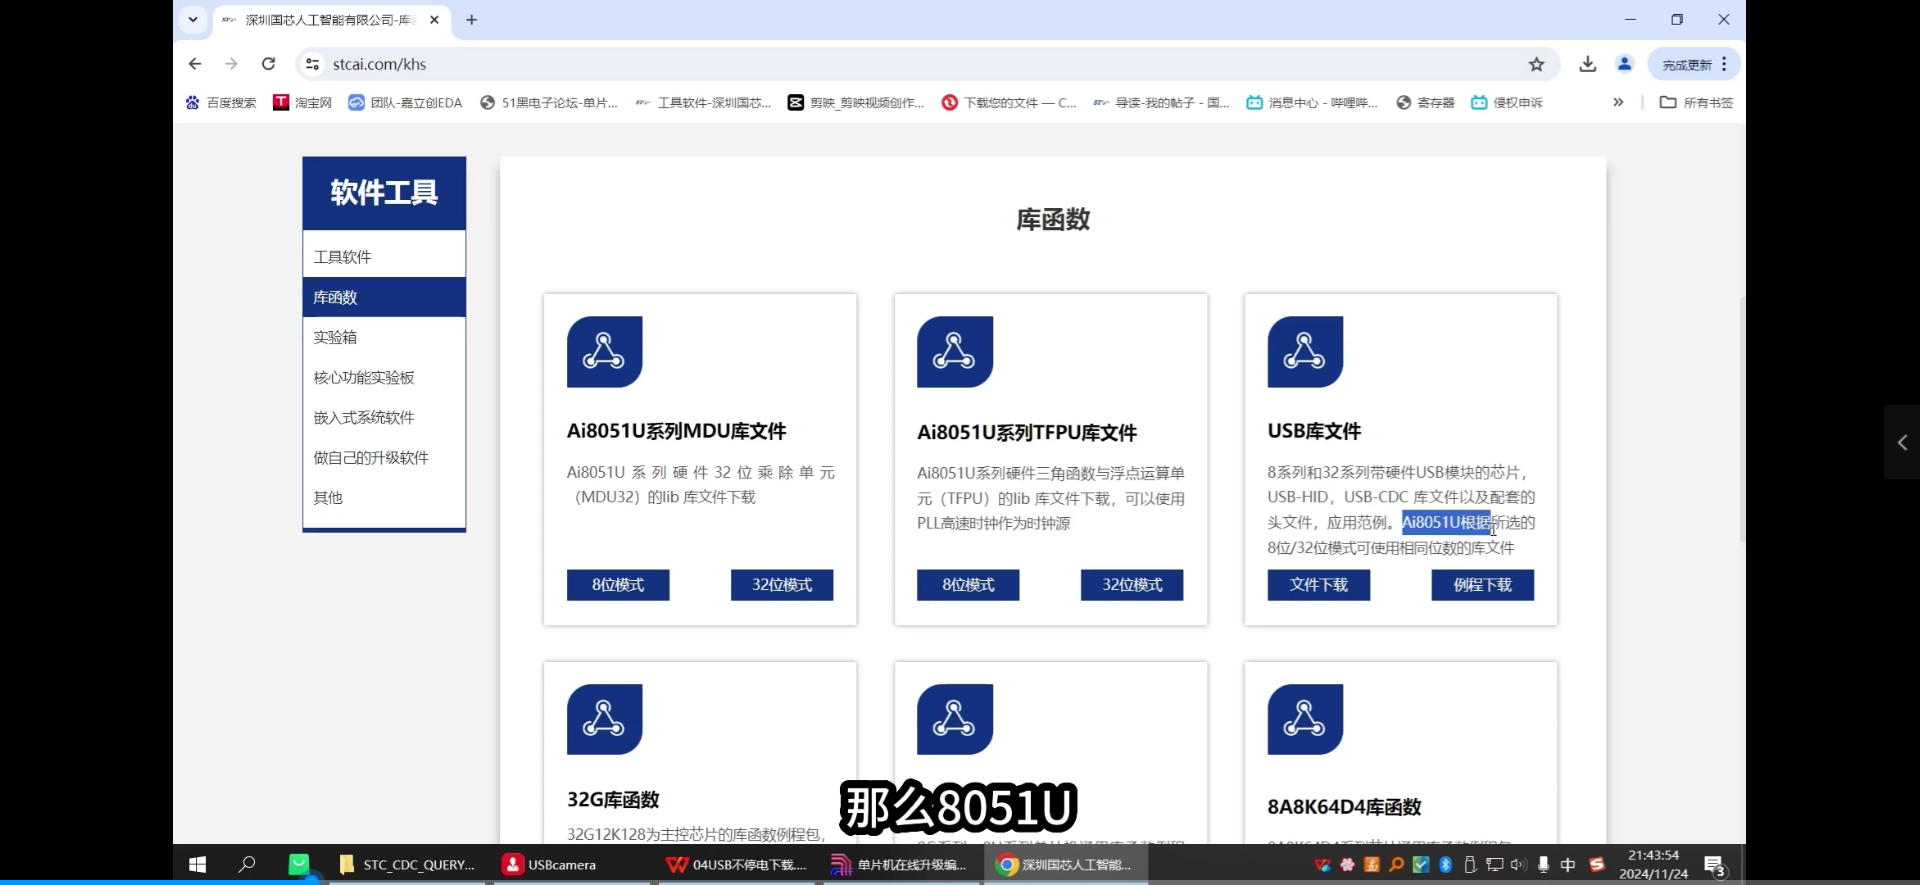The height and width of the screenshot is (885, 1920).
Task: Download MDU library 8位模式
Action: coord(618,585)
